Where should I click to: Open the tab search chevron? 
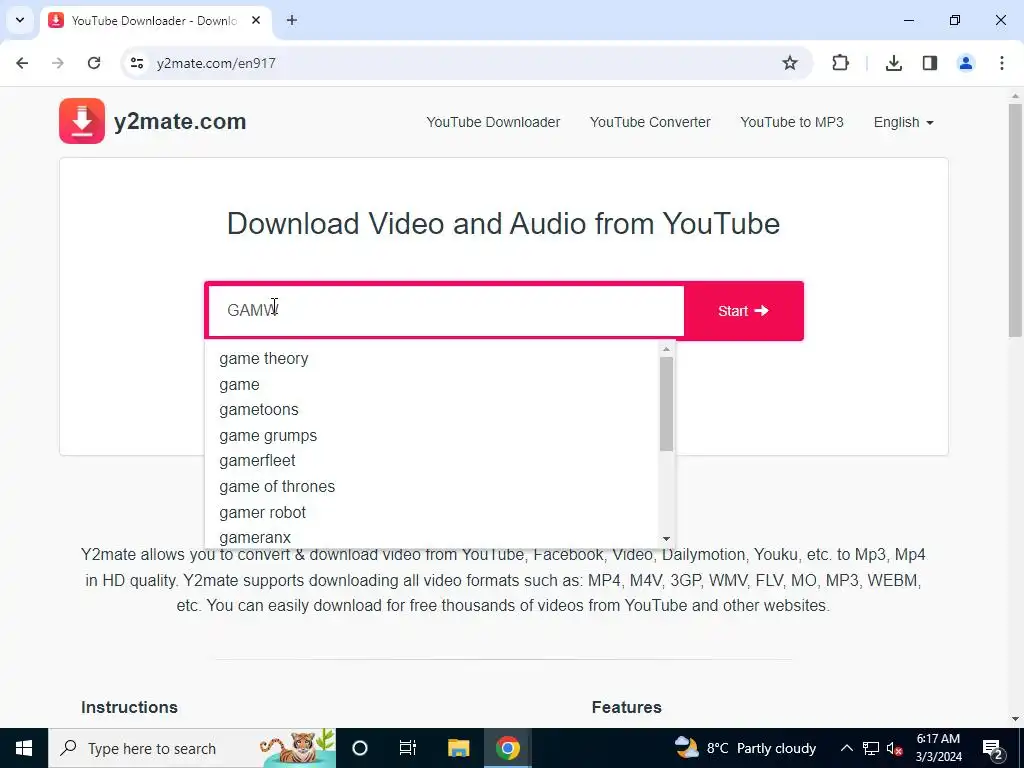(x=20, y=20)
